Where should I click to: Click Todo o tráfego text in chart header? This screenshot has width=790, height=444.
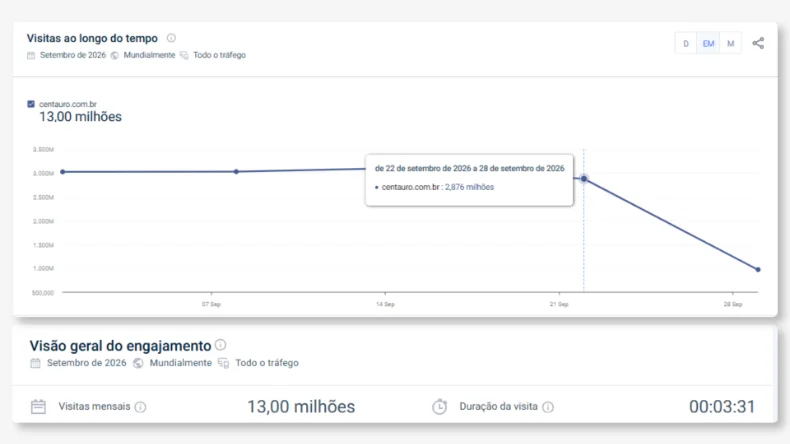[219, 55]
